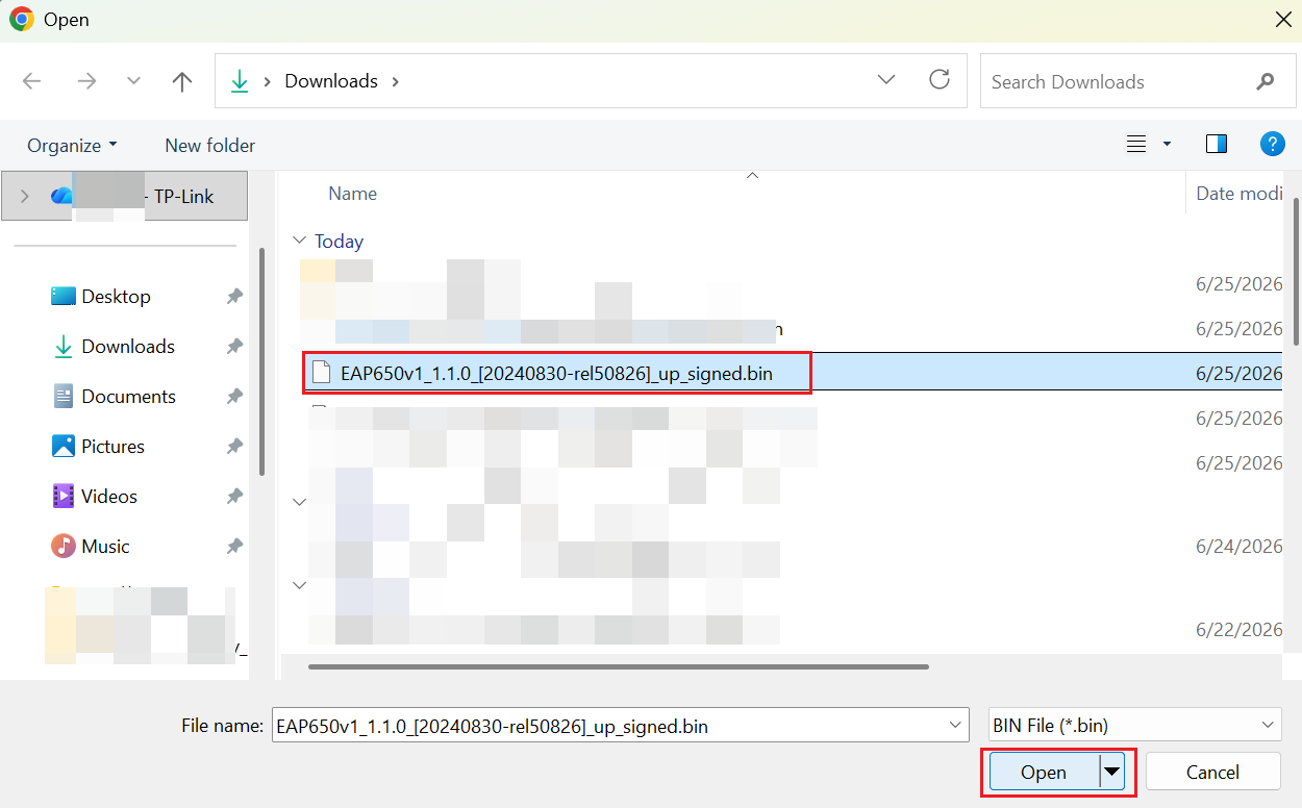
Task: Open Desktop in the sidebar
Action: tap(116, 296)
